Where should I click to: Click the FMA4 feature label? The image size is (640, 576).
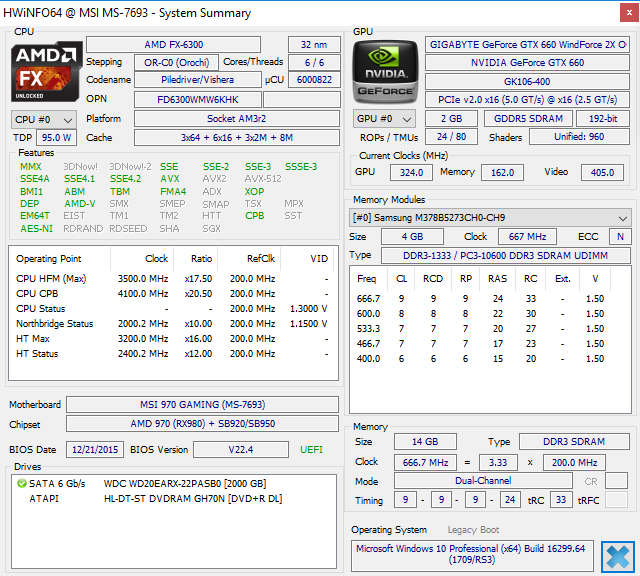[173, 191]
